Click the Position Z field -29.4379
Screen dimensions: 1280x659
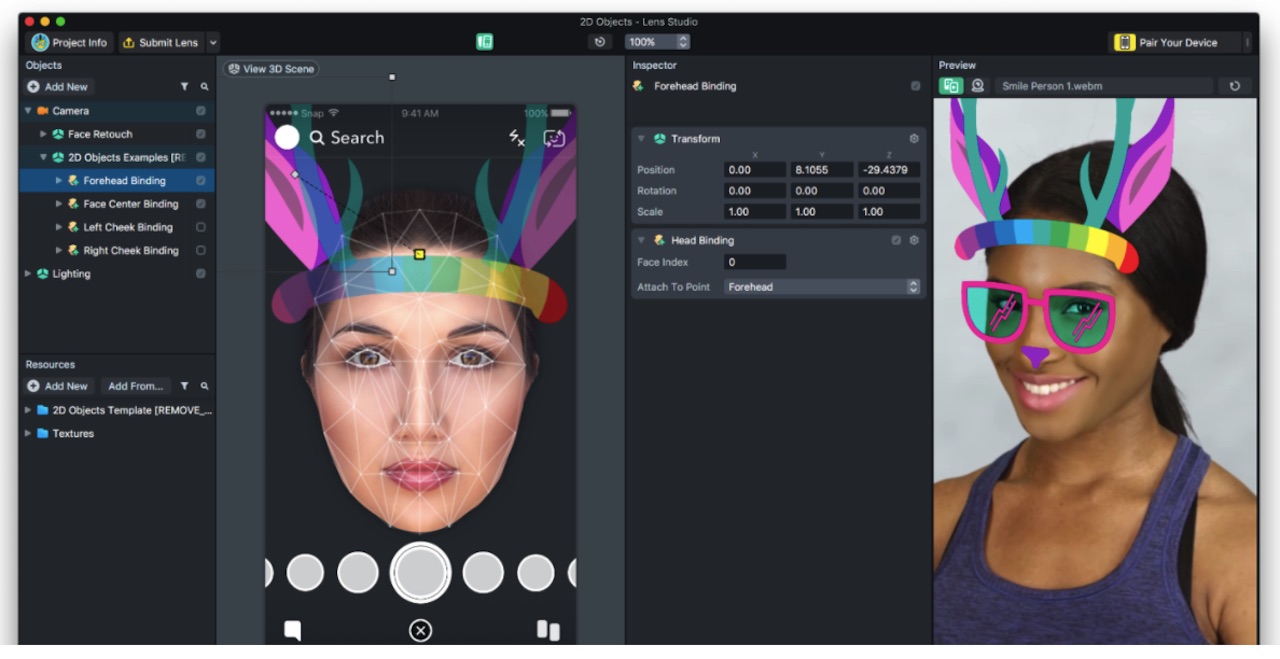[889, 170]
